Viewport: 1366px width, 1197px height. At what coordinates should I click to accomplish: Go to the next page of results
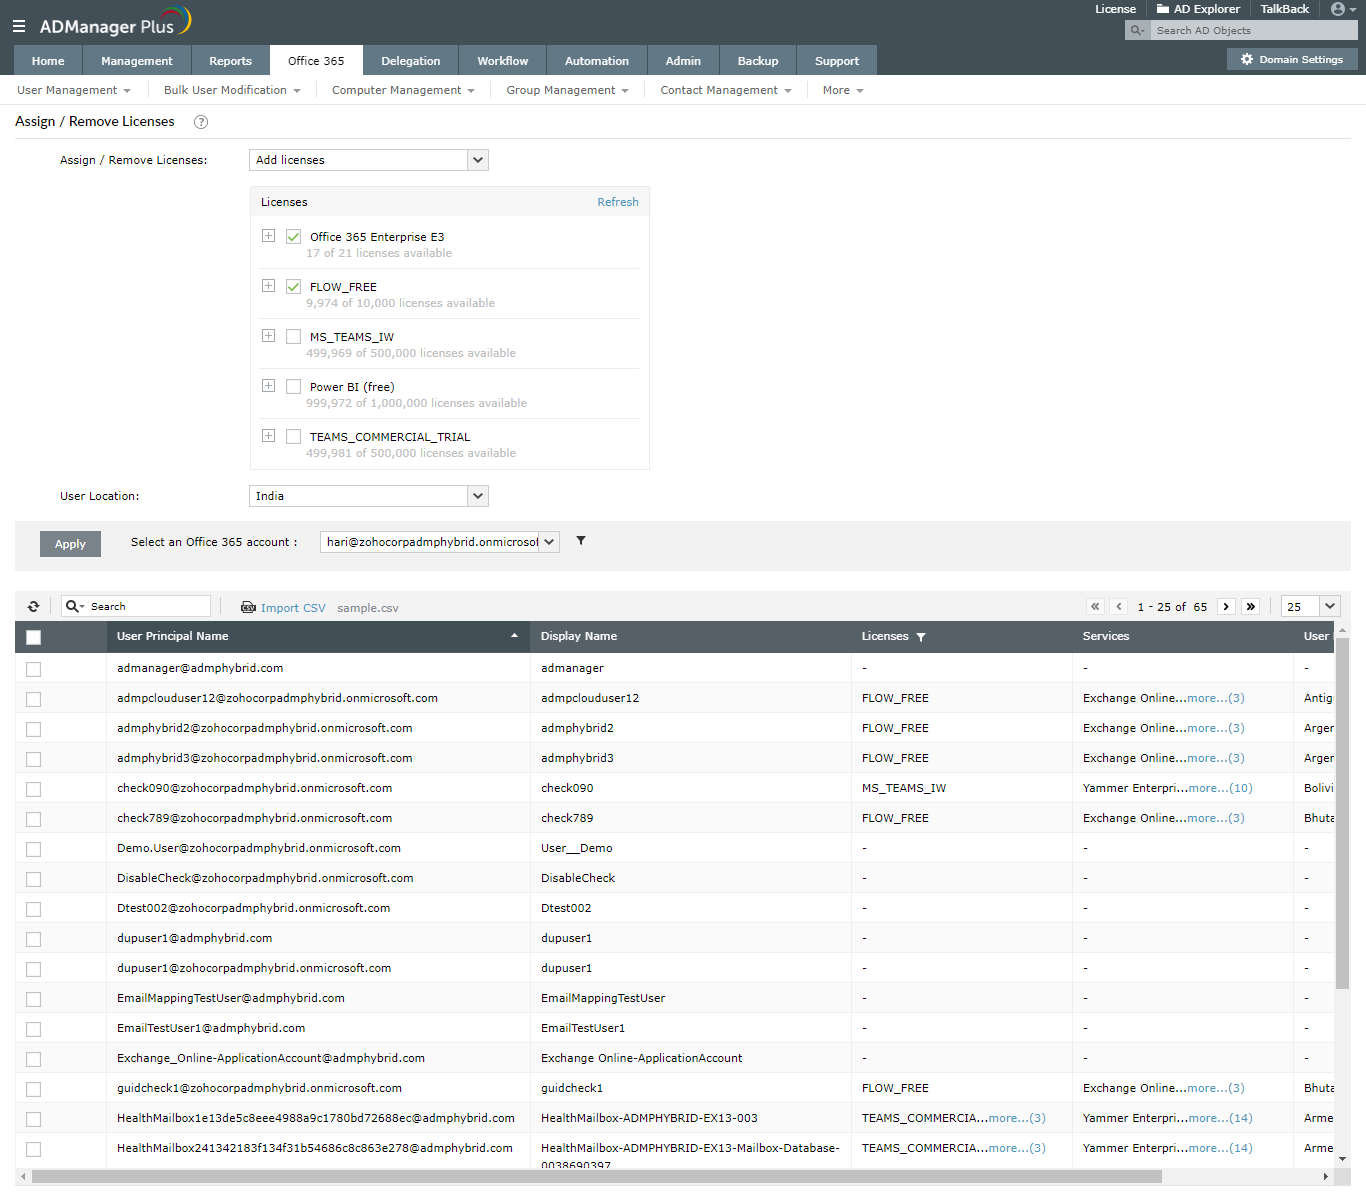coord(1226,606)
